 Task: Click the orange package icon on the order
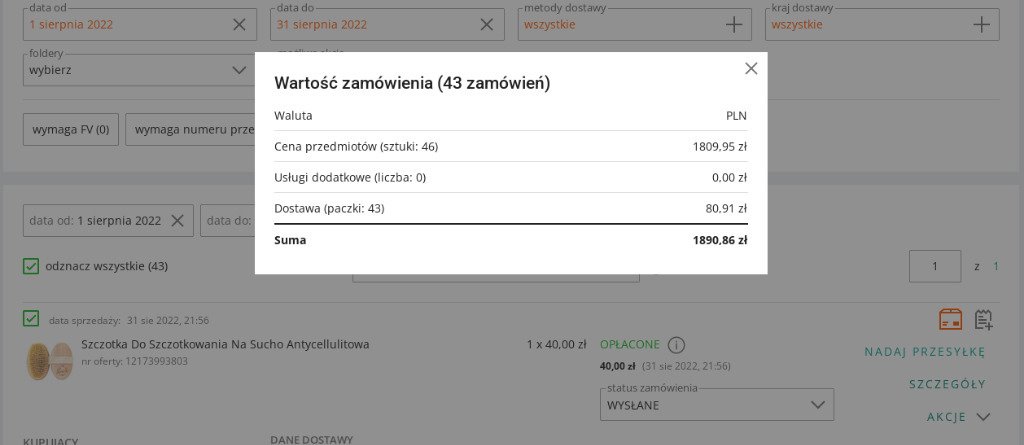(950, 319)
